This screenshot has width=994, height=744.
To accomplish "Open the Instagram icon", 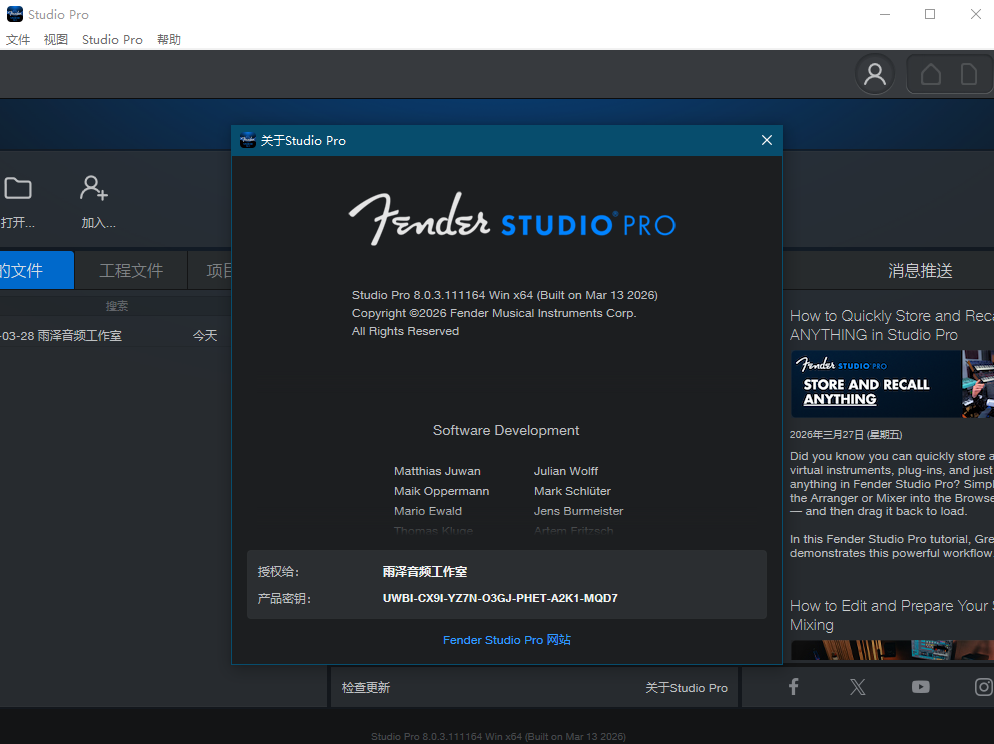I will coord(983,687).
